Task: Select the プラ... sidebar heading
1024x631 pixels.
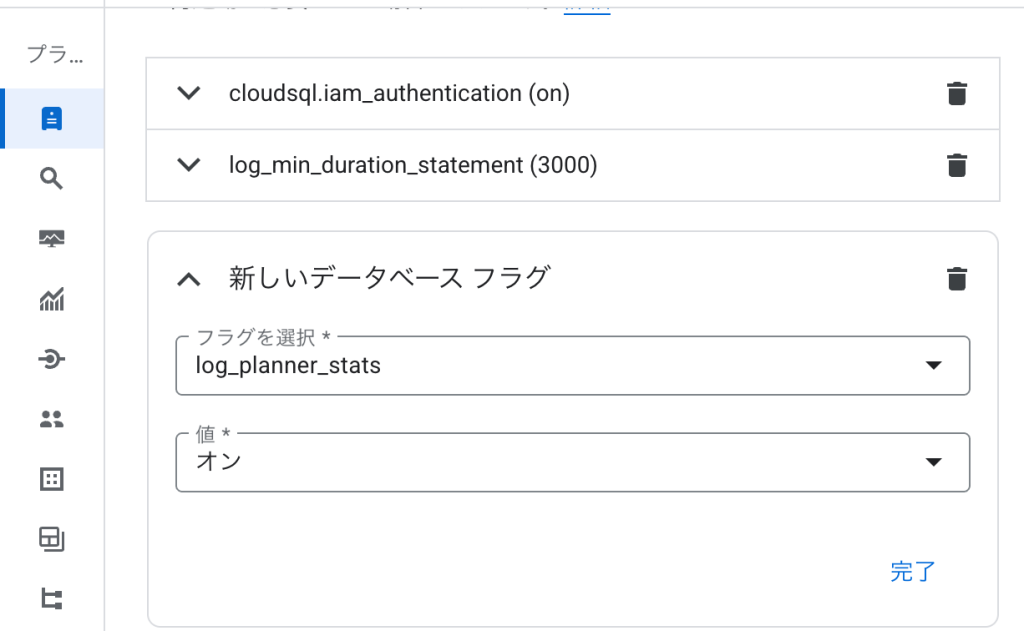Action: click(x=55, y=54)
